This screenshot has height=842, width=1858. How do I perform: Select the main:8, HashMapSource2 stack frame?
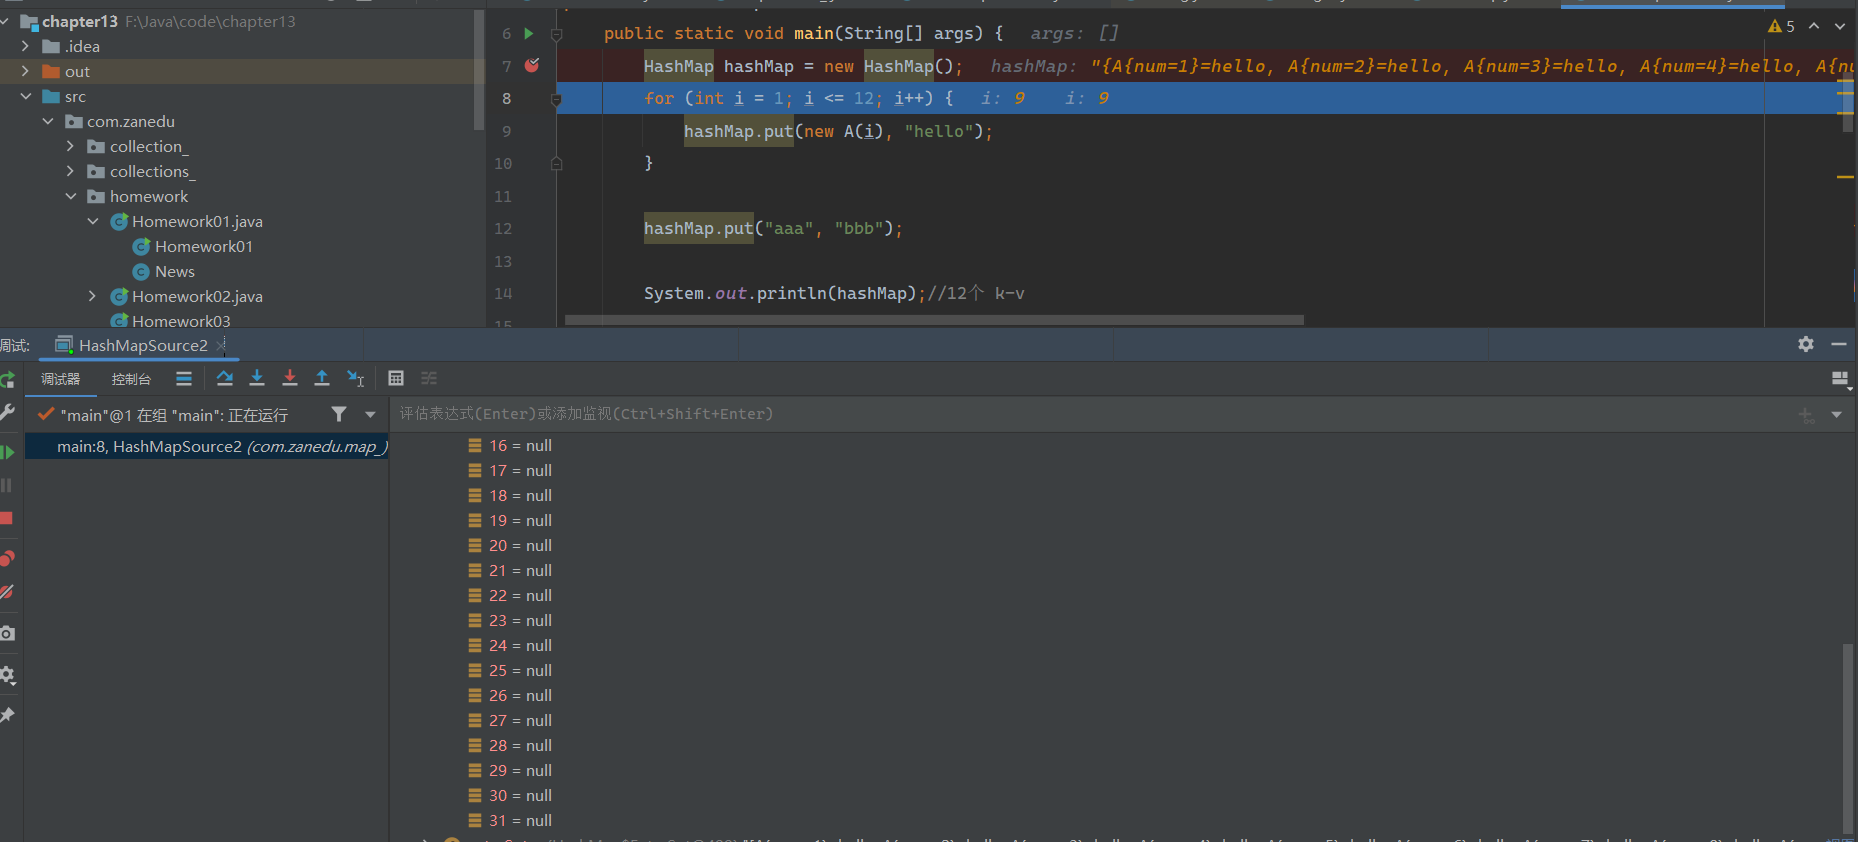coord(206,446)
